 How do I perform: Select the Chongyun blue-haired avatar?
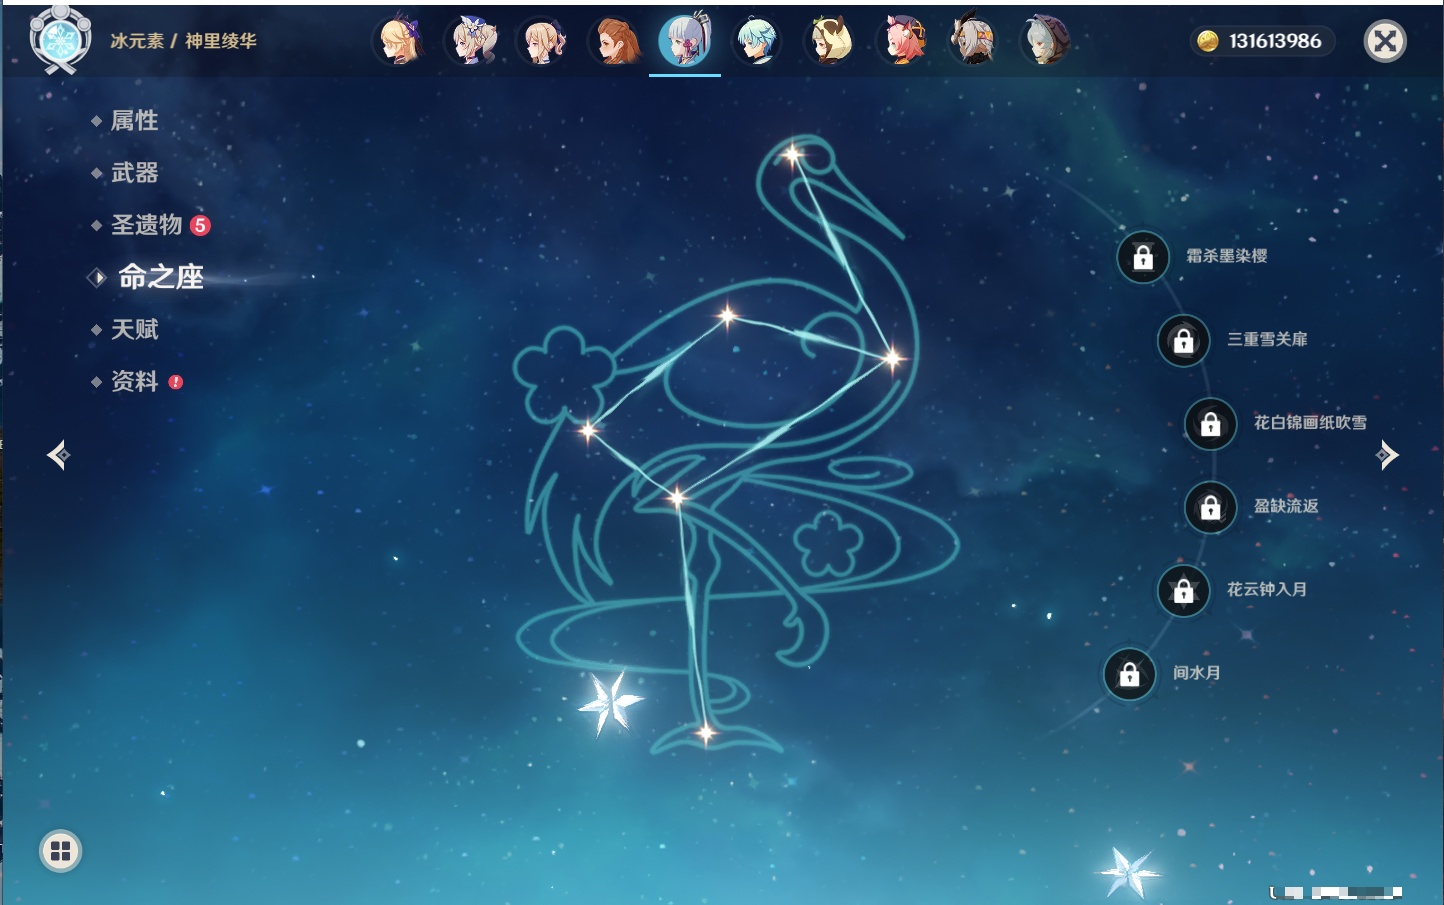click(x=757, y=41)
